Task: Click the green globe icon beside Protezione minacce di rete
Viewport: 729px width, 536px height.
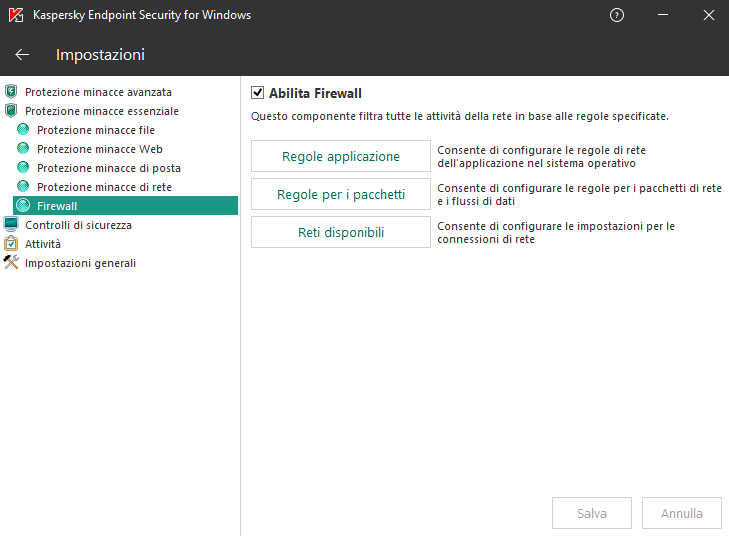Action: coord(23,186)
